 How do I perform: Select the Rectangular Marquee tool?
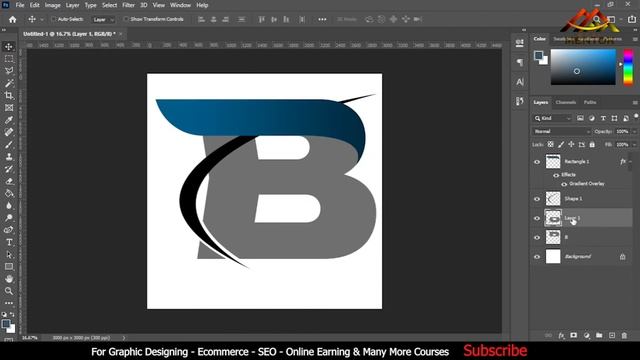click(9, 59)
